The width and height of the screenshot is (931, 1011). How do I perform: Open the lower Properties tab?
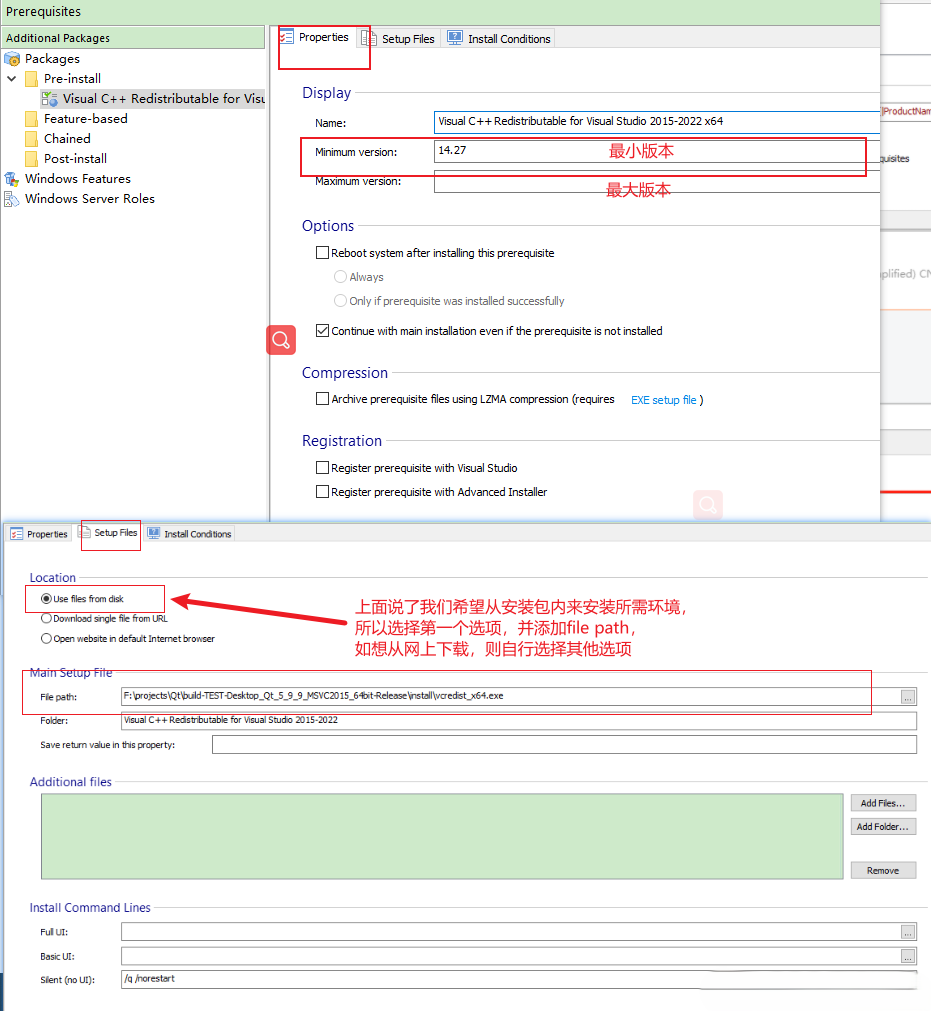(x=39, y=534)
